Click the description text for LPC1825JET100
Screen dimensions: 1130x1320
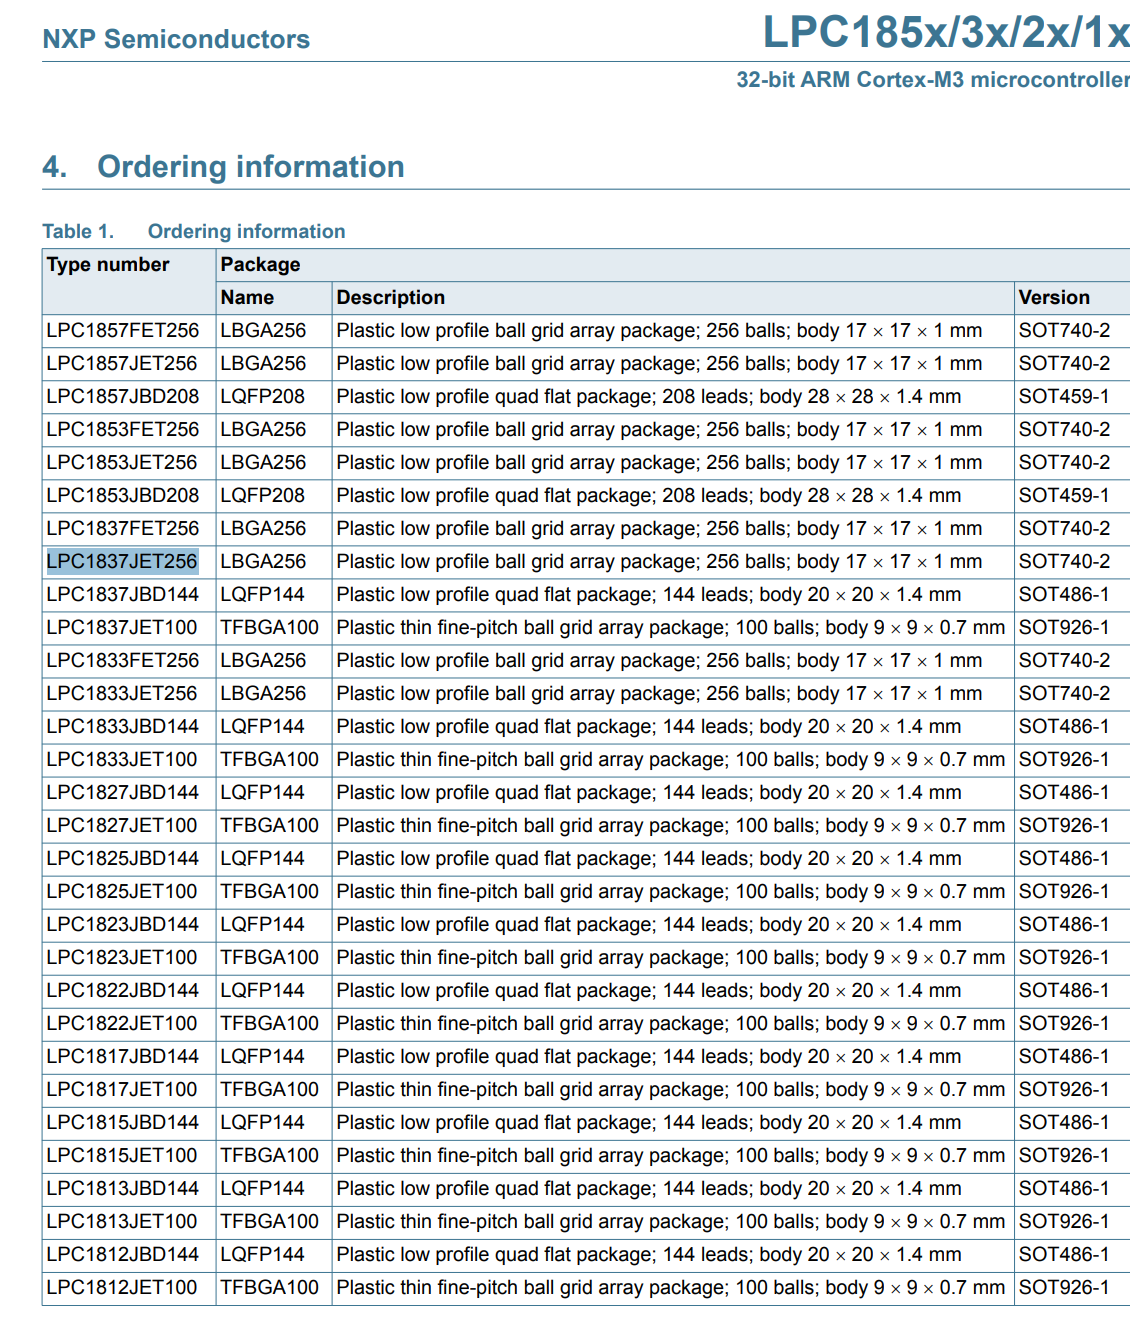pos(670,891)
